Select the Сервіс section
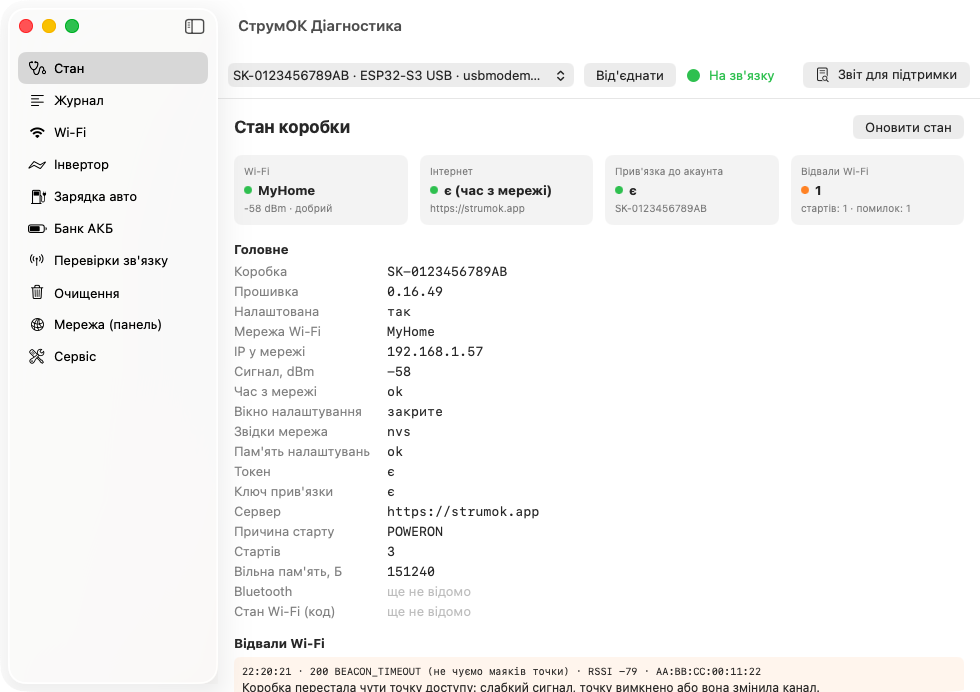This screenshot has height=692, width=980. [113, 356]
